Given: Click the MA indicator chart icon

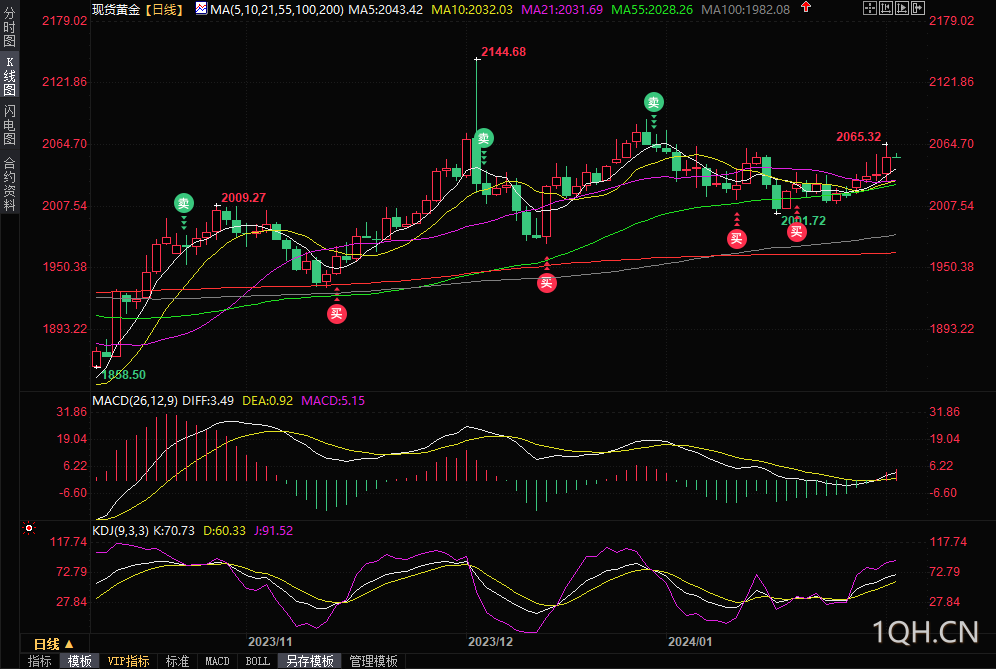Looking at the screenshot, I should (201, 9).
